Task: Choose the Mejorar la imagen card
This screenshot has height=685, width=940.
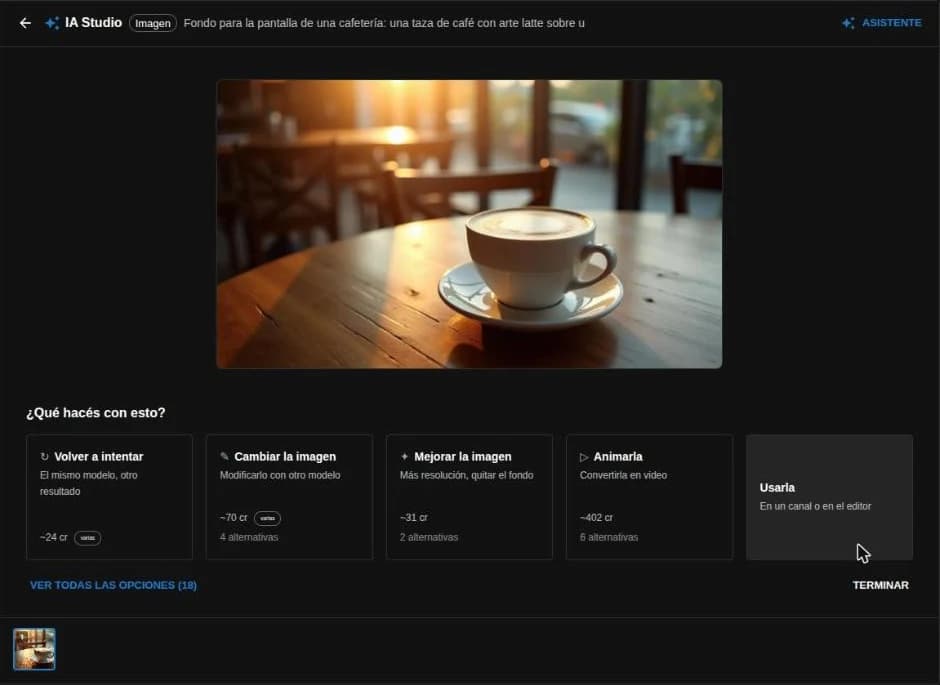Action: (x=469, y=497)
